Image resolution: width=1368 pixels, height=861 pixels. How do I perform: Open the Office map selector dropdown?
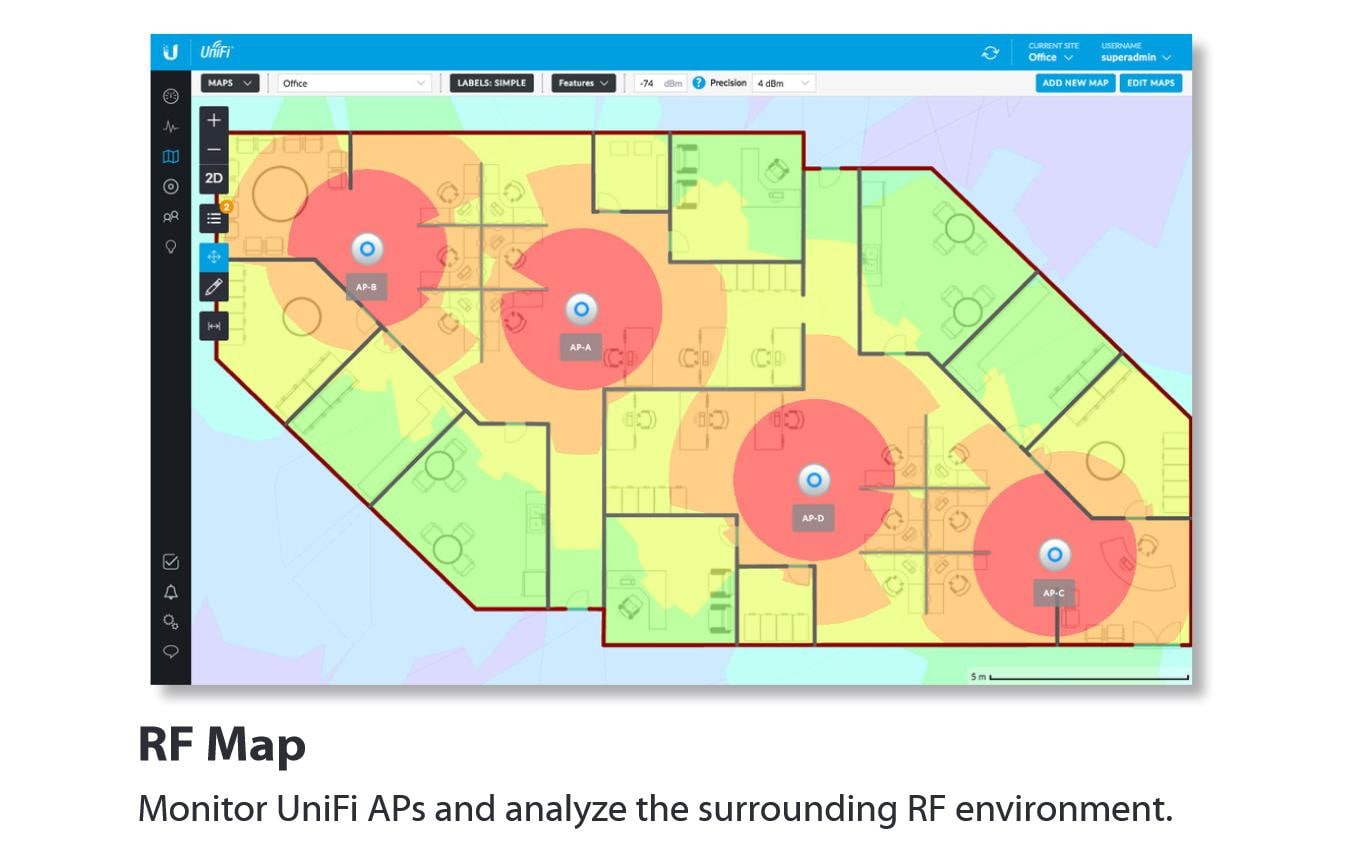pyautogui.click(x=355, y=83)
